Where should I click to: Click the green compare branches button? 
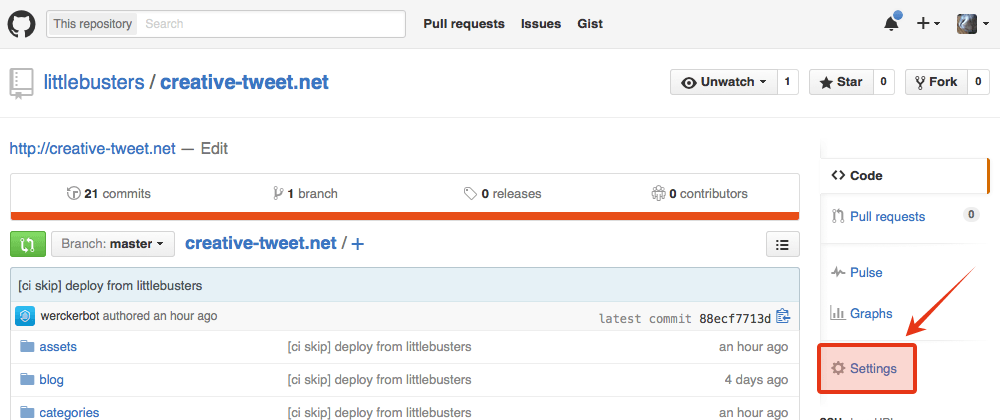tap(28, 243)
